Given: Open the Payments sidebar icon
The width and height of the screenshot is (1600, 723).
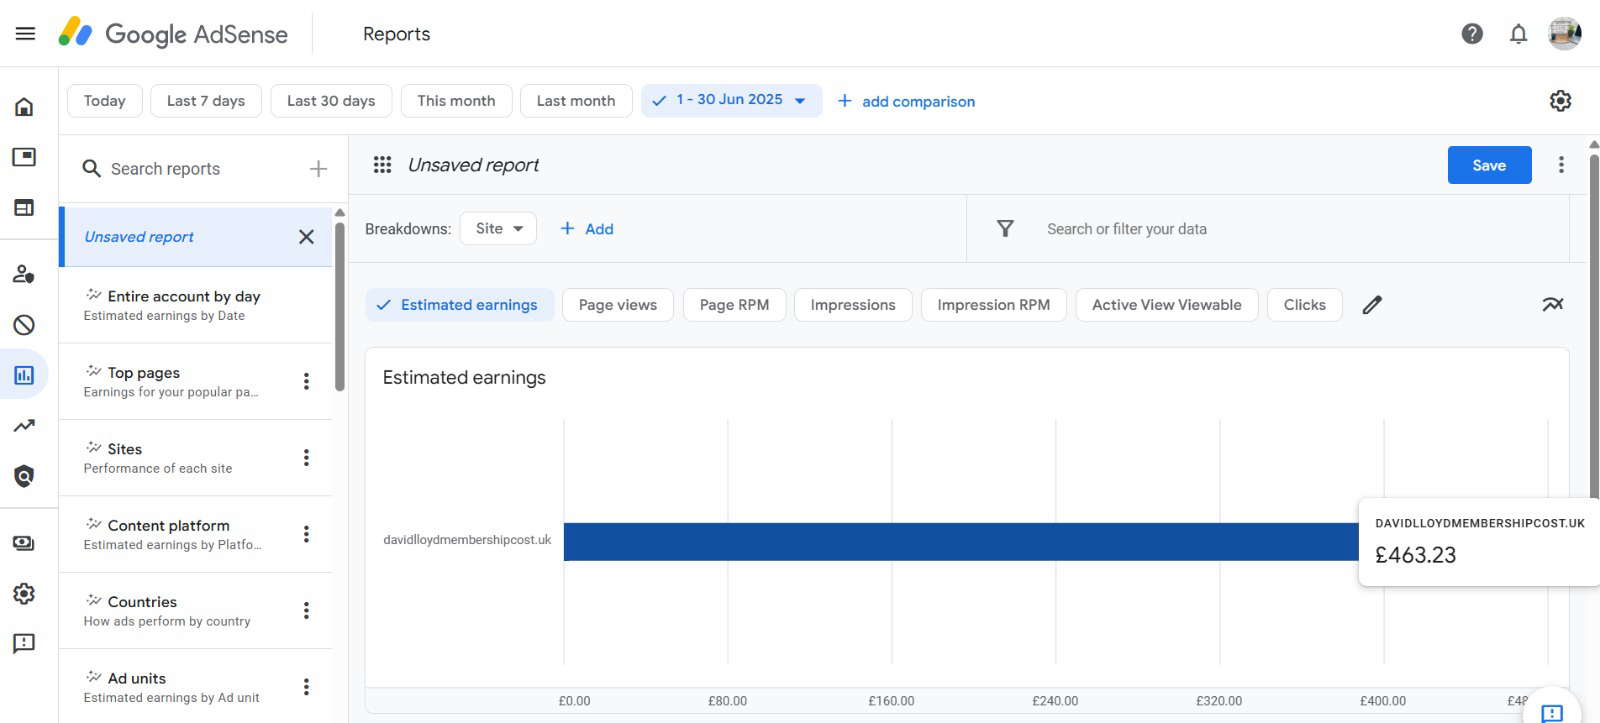Looking at the screenshot, I should 24,543.
